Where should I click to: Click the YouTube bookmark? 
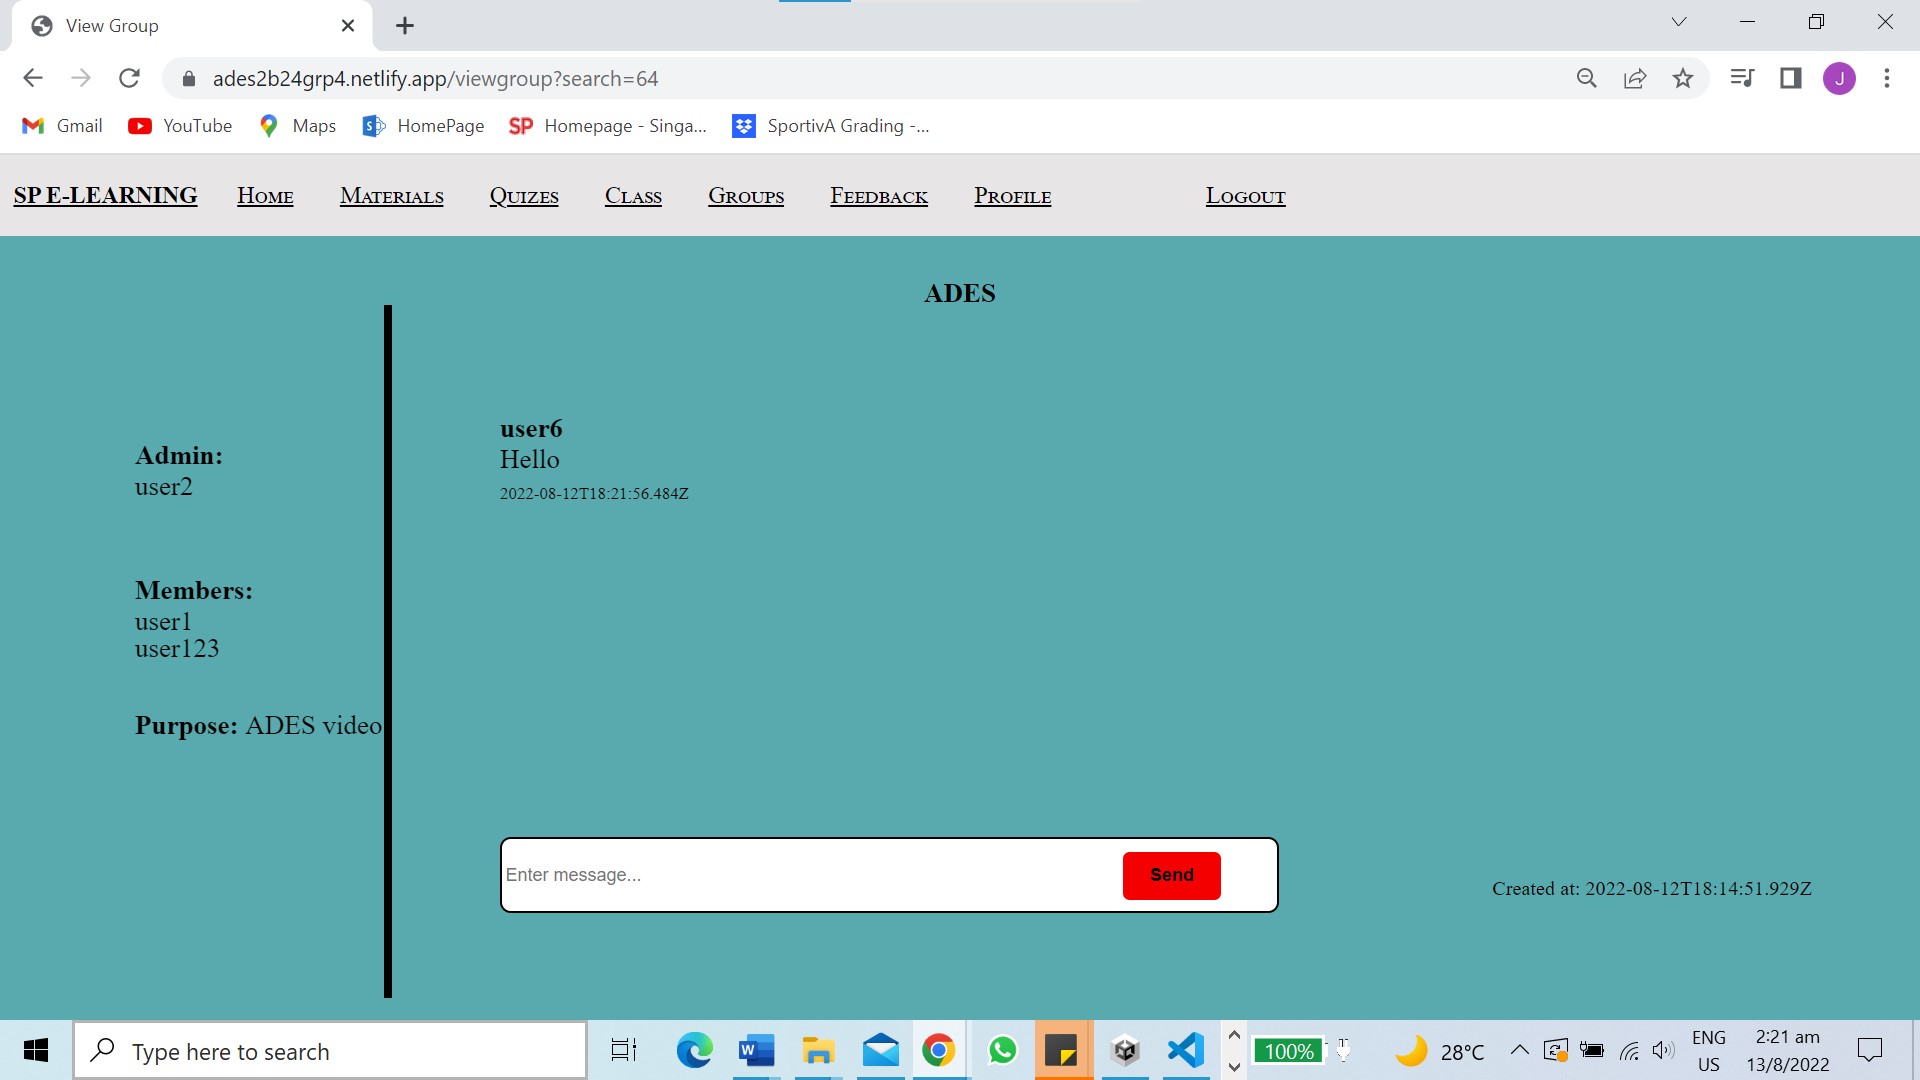(180, 126)
